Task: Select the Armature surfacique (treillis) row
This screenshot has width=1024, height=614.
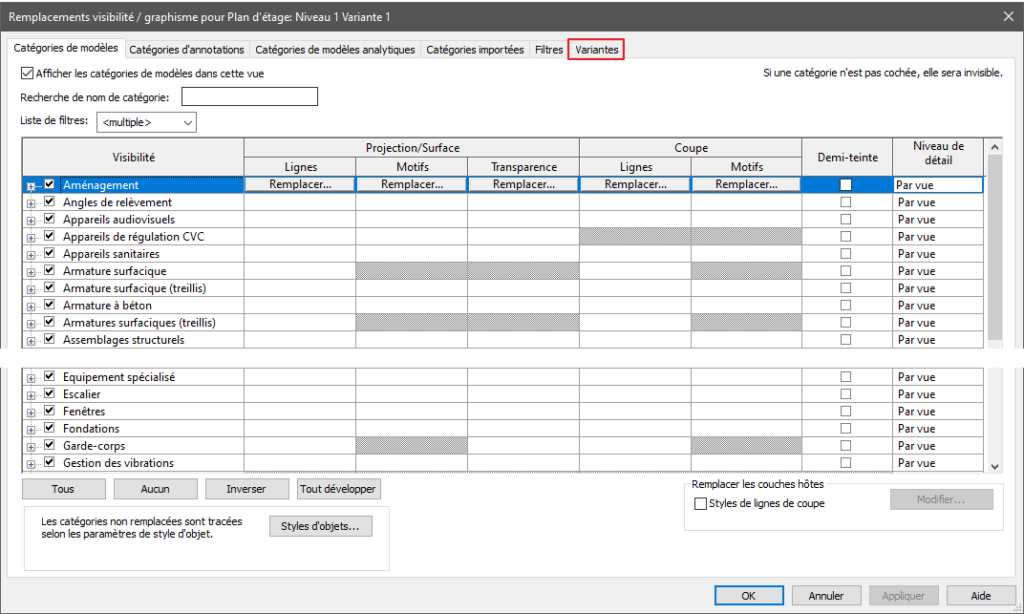Action: 135,288
